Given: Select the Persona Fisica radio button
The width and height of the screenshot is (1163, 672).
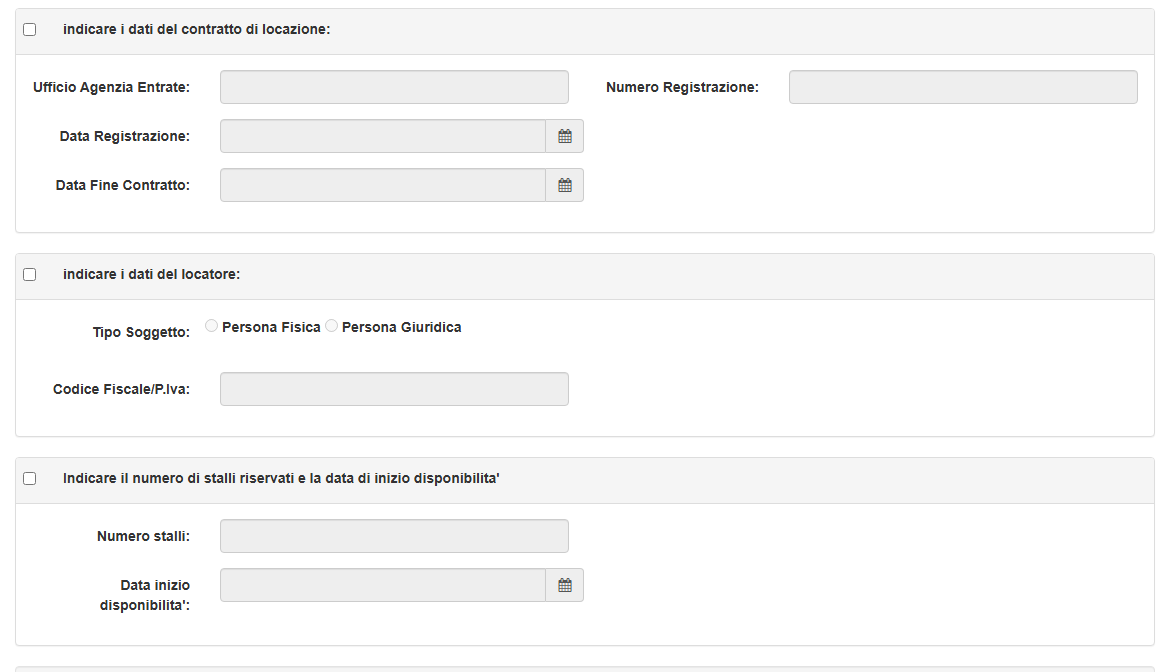Looking at the screenshot, I should (x=211, y=326).
